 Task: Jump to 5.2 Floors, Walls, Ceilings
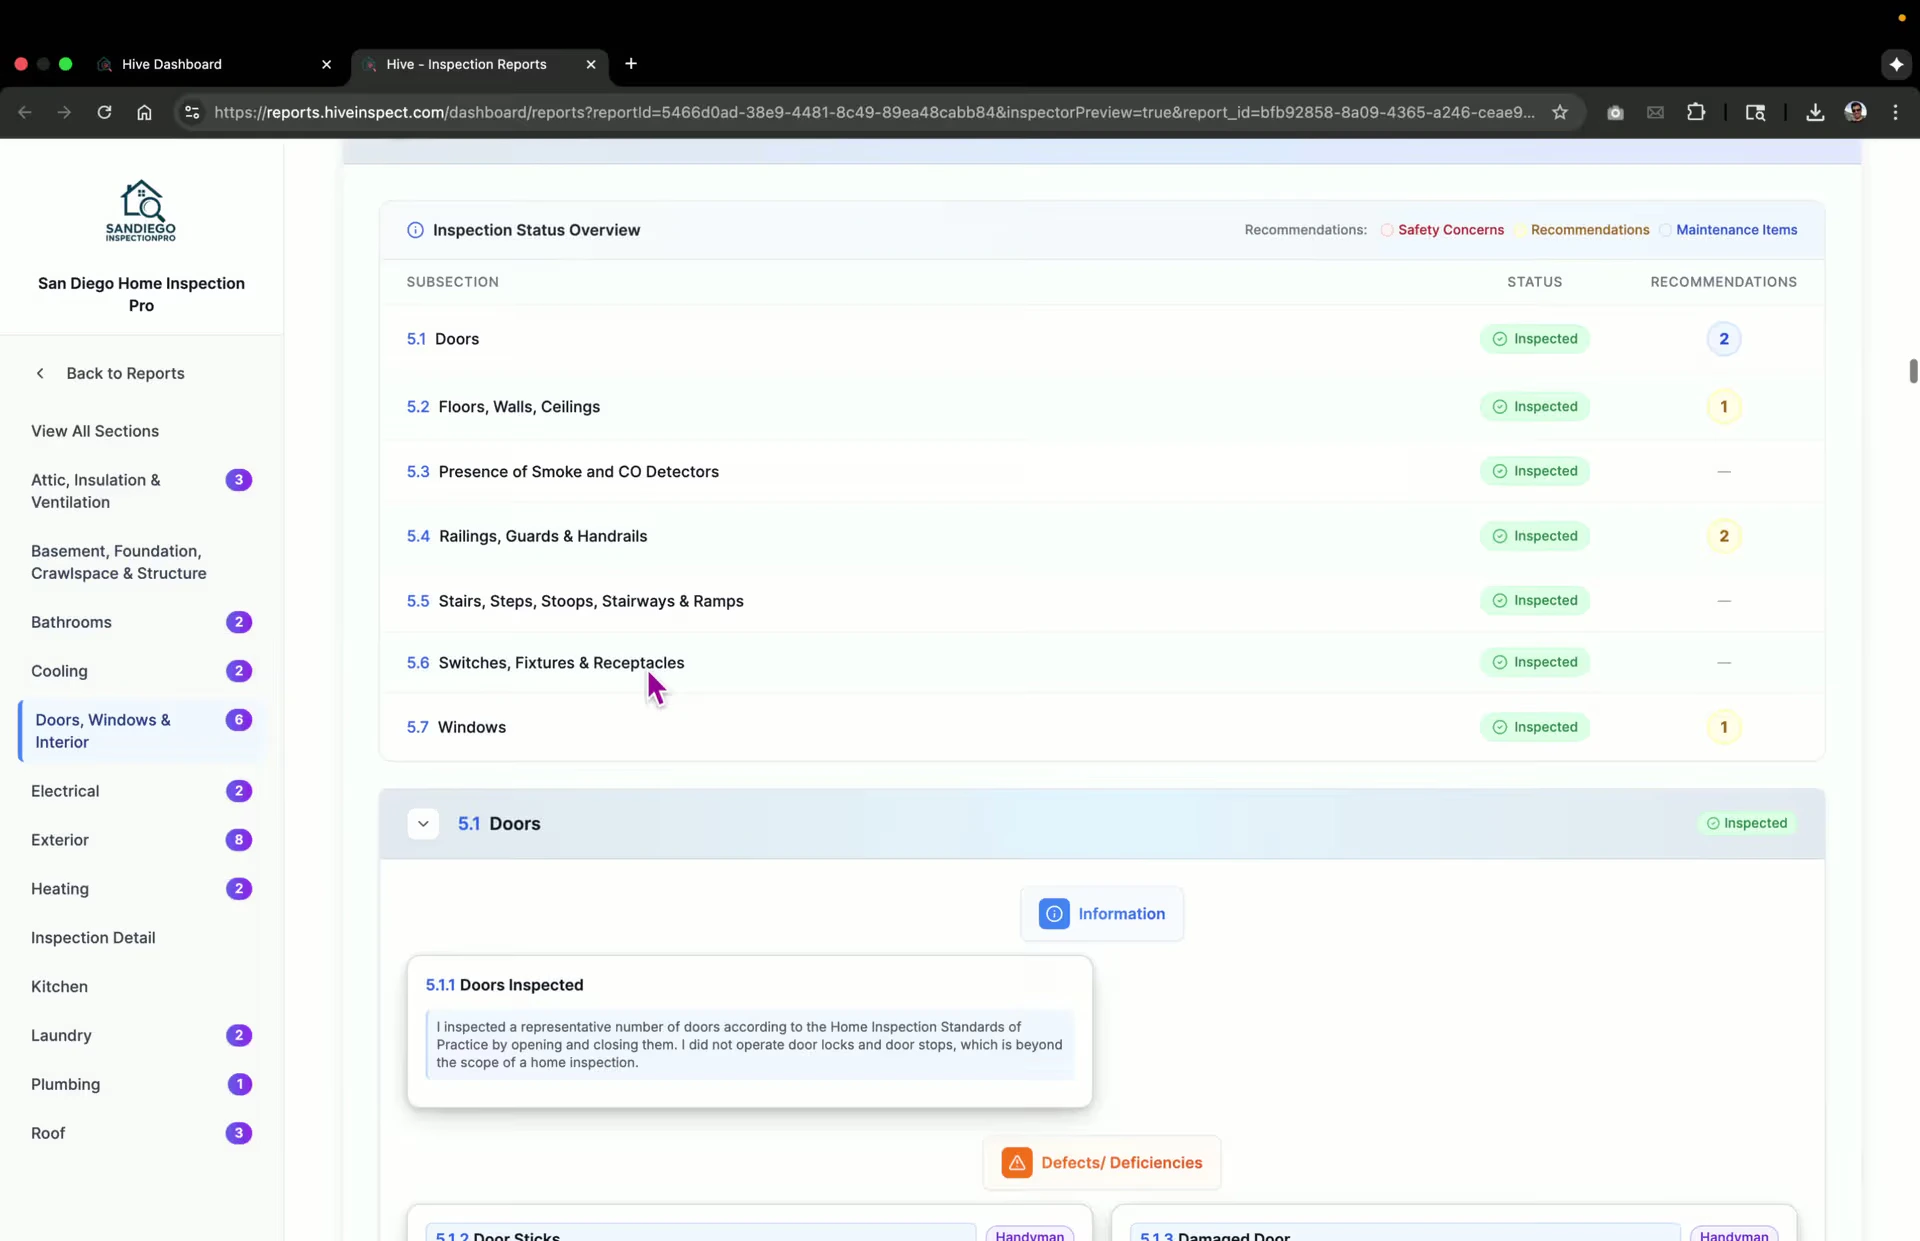click(x=1102, y=407)
